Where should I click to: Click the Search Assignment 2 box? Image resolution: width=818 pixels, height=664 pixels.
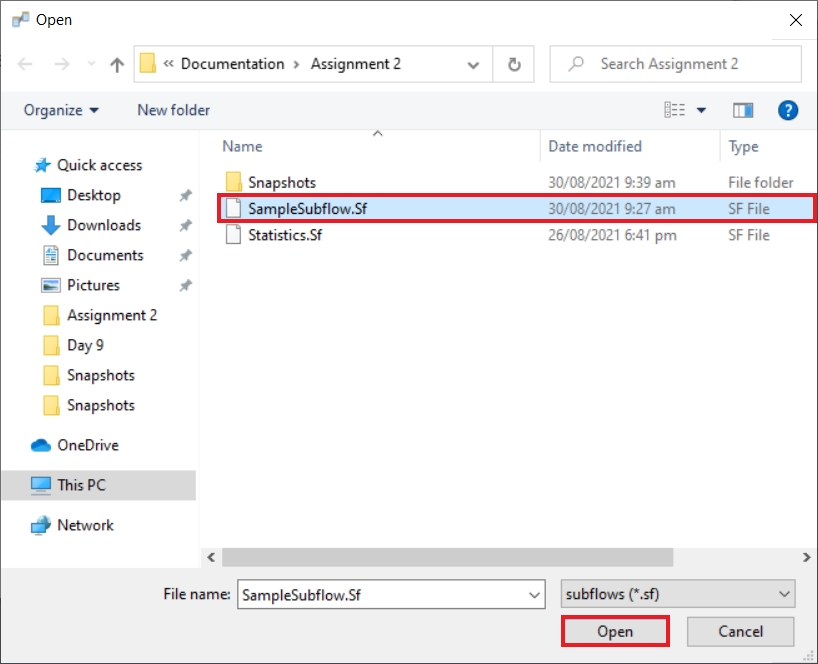(x=675, y=64)
